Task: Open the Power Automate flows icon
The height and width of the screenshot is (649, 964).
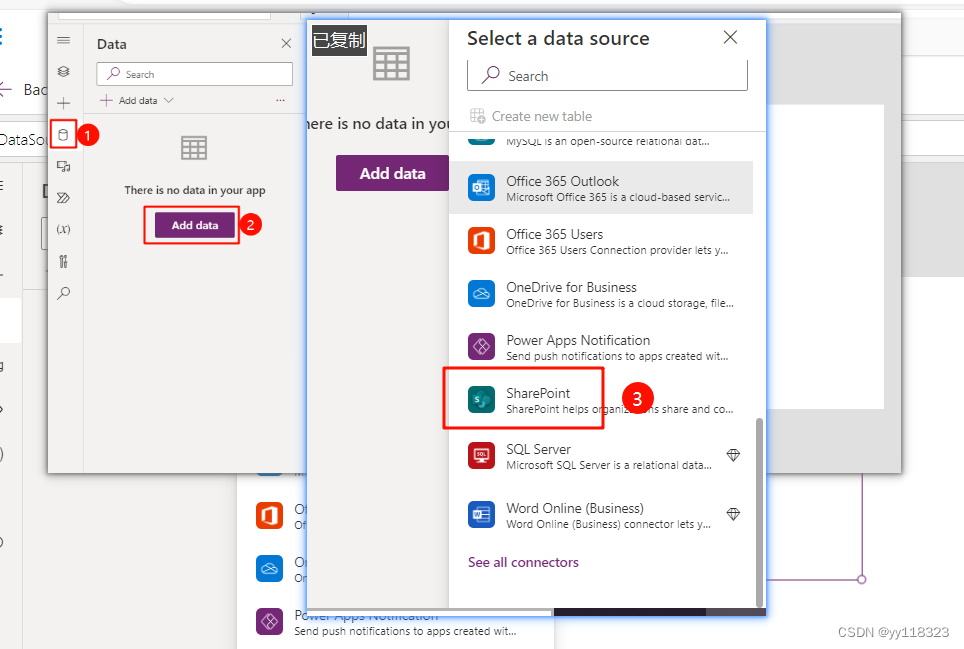Action: (63, 198)
